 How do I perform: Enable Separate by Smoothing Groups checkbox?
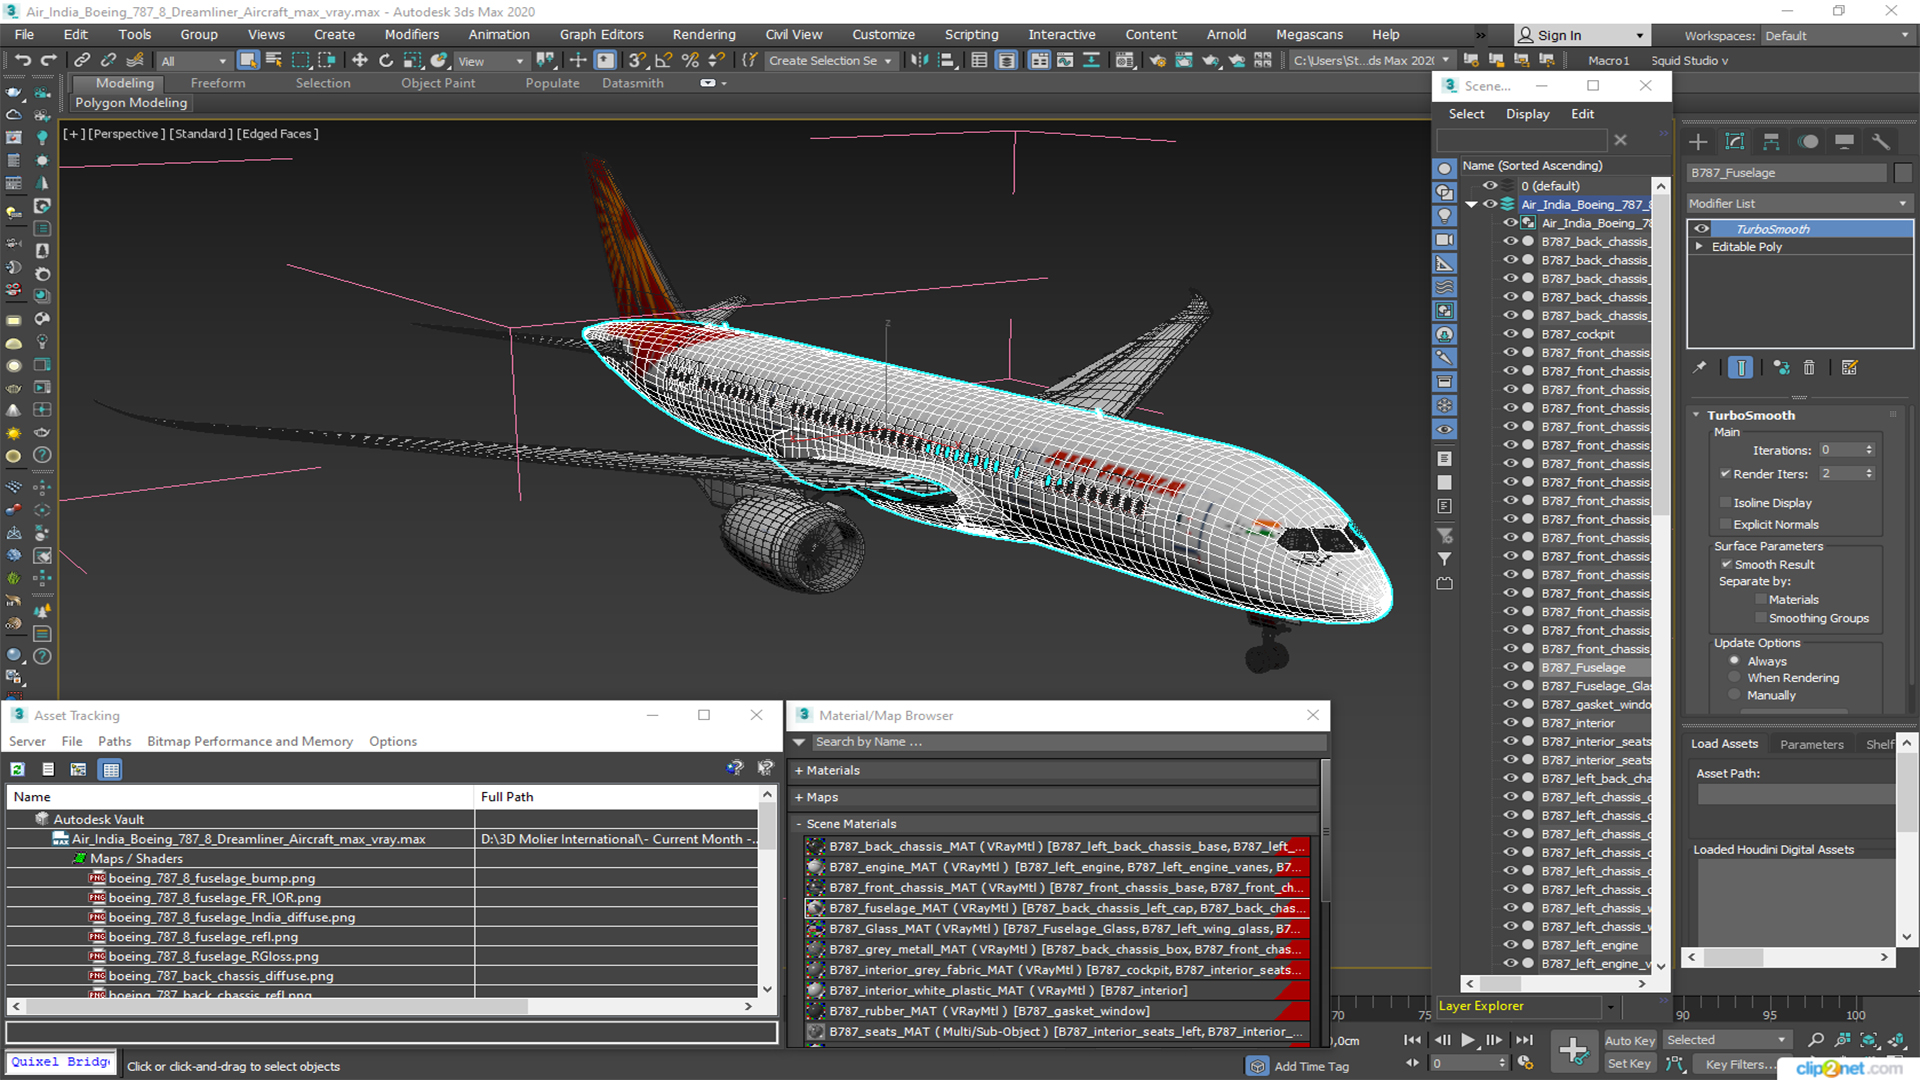[1761, 618]
